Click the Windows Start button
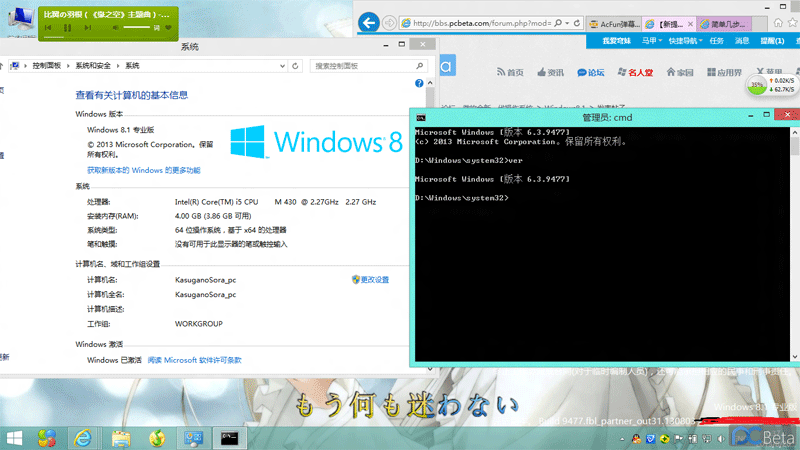800x450 pixels. (14, 437)
